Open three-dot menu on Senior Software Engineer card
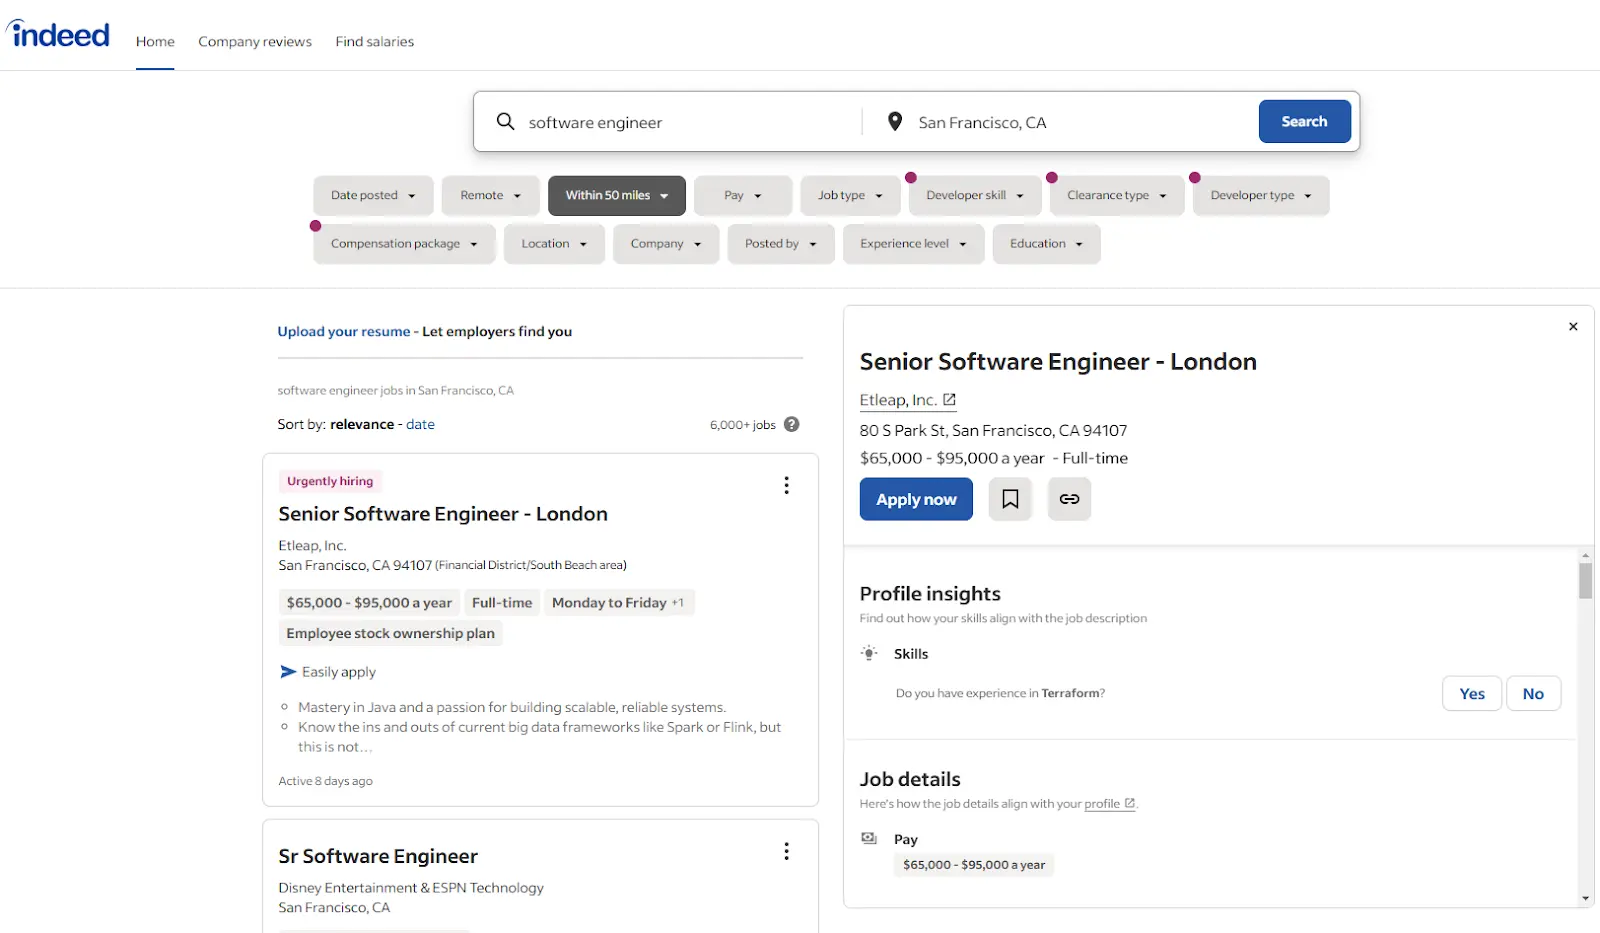1600x933 pixels. point(786,485)
